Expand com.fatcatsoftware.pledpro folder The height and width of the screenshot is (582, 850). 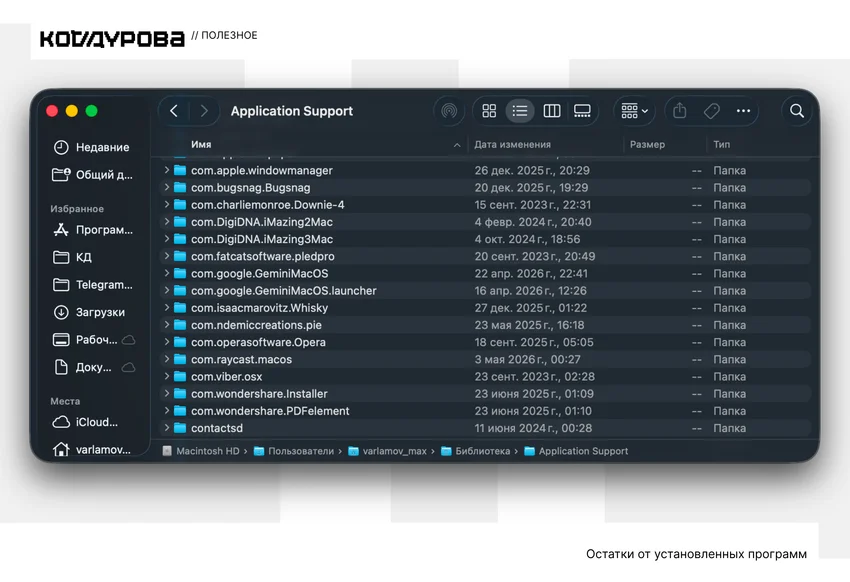[167, 256]
